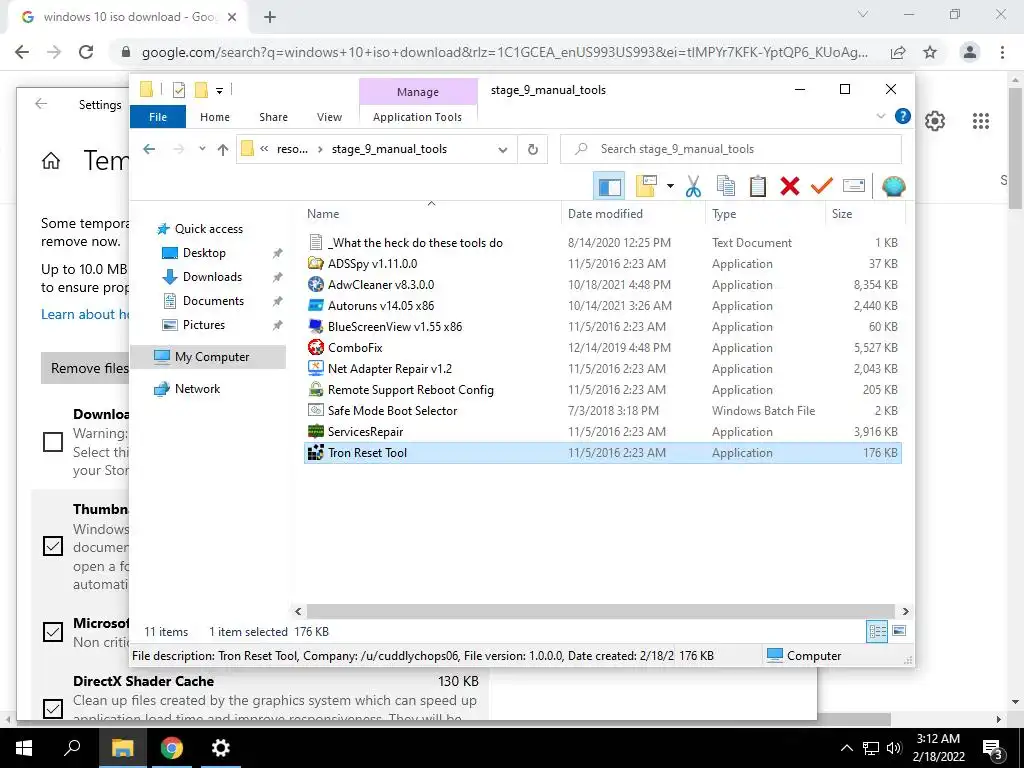Bookmark this page with the star
Image resolution: width=1024 pixels, height=768 pixels.
point(930,52)
